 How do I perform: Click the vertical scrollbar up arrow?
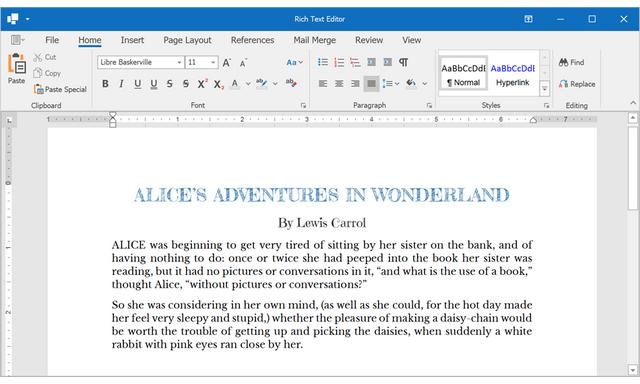(633, 118)
